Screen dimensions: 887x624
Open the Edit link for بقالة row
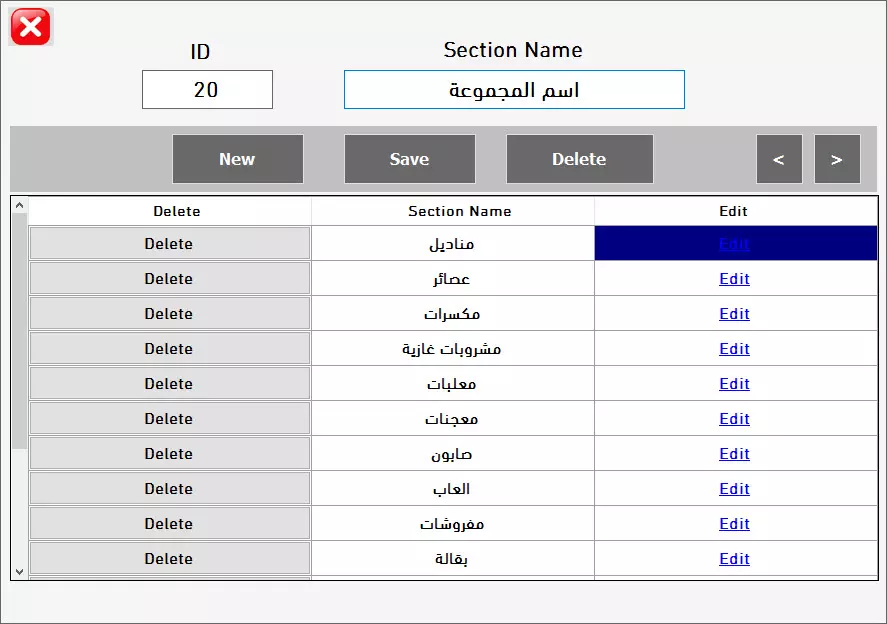click(x=735, y=558)
